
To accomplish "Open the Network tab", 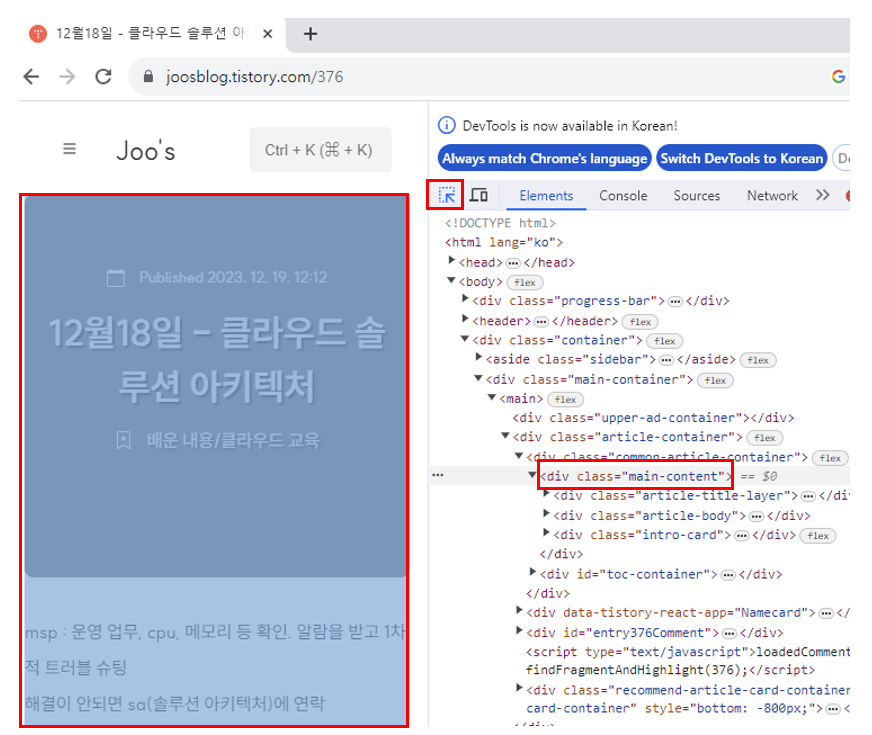I will pos(772,196).
